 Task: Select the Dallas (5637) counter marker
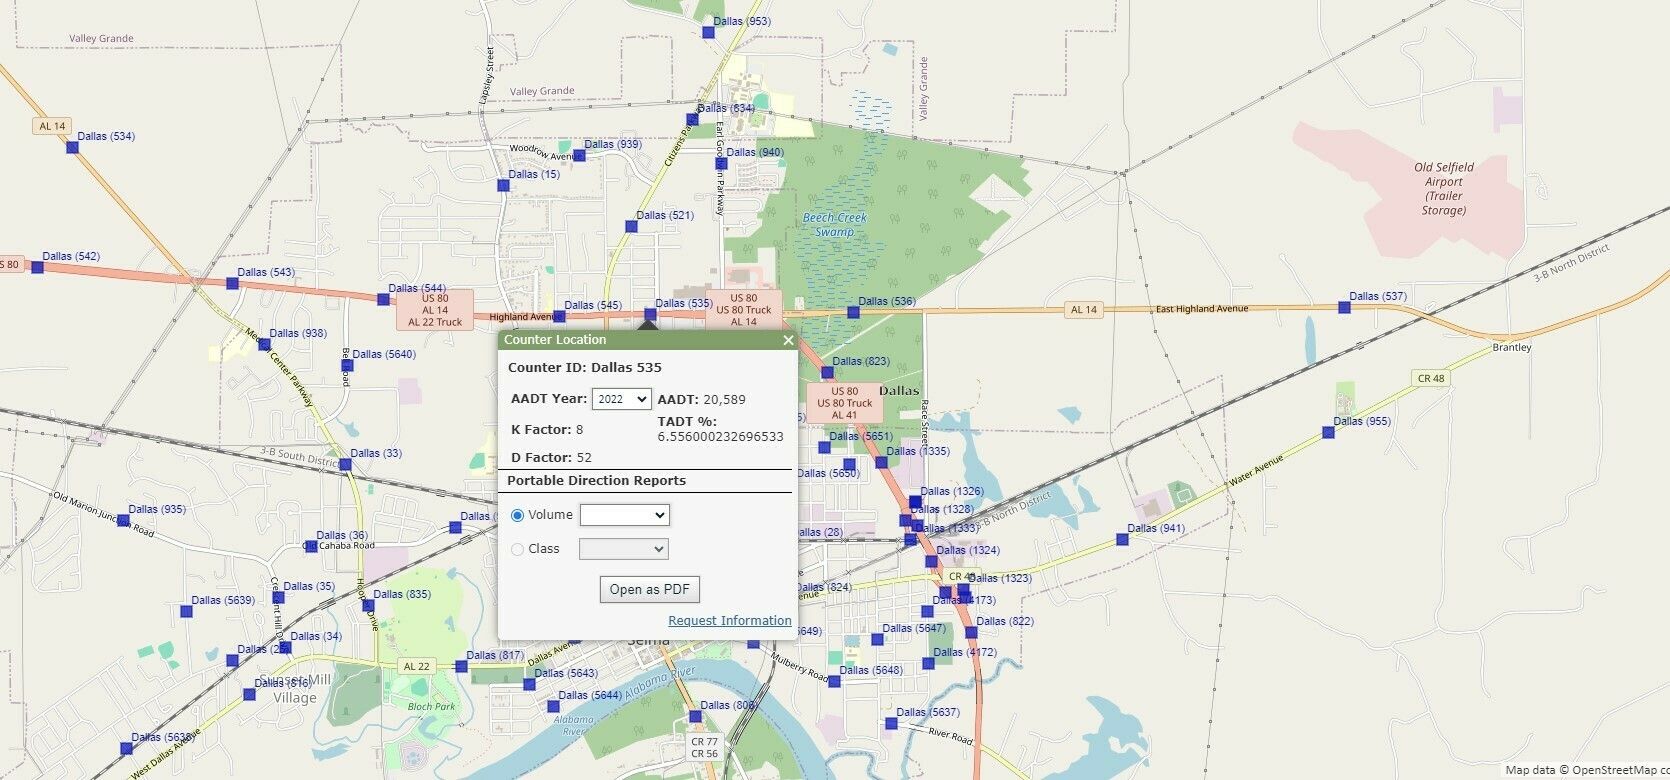(x=891, y=723)
